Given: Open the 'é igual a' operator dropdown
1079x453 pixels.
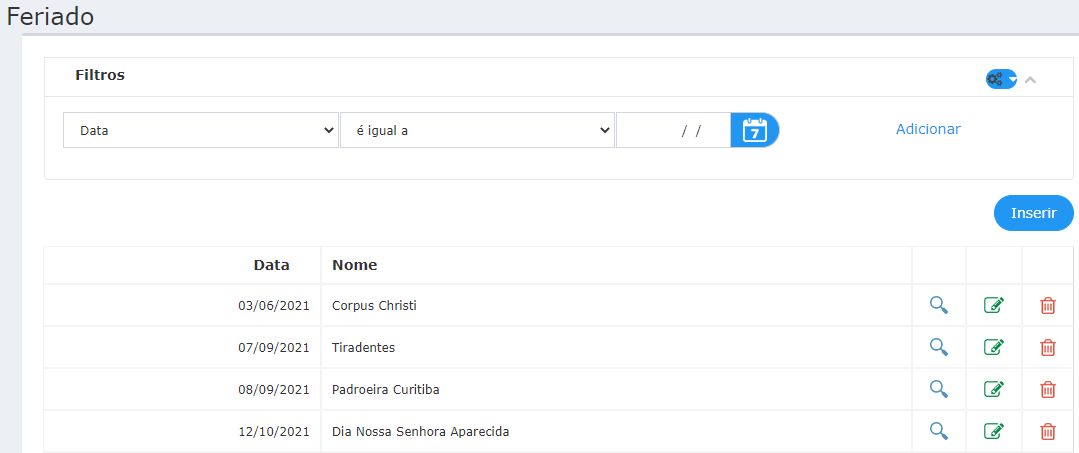Looking at the screenshot, I should 478,130.
